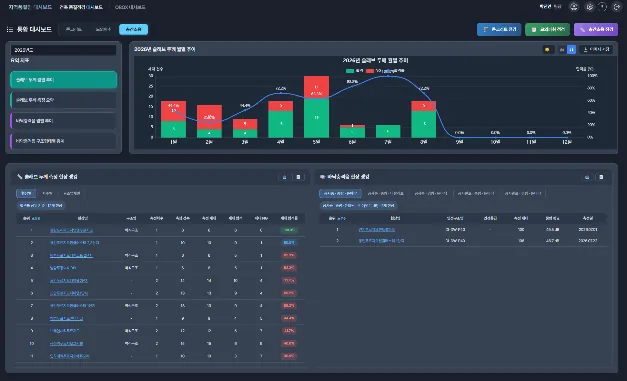Switch chart to the line chart icon
This screenshot has width=627, height=381.
(562, 50)
